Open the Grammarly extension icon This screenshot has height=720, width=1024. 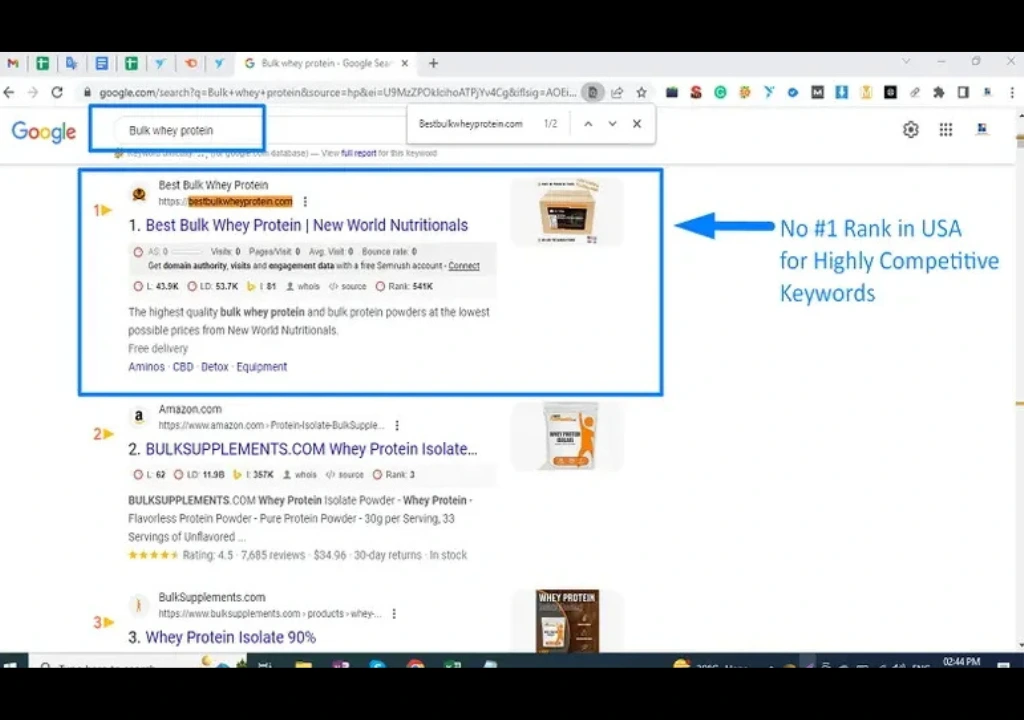click(x=720, y=92)
